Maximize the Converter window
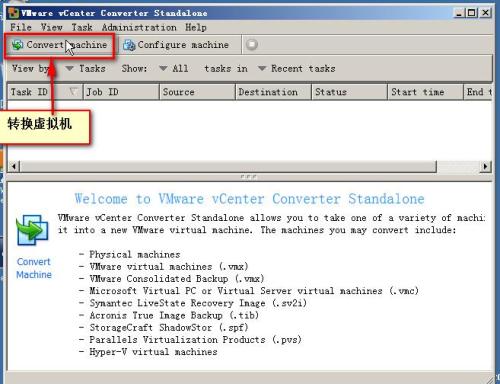Image resolution: width=500 pixels, height=384 pixels. coord(471,13)
